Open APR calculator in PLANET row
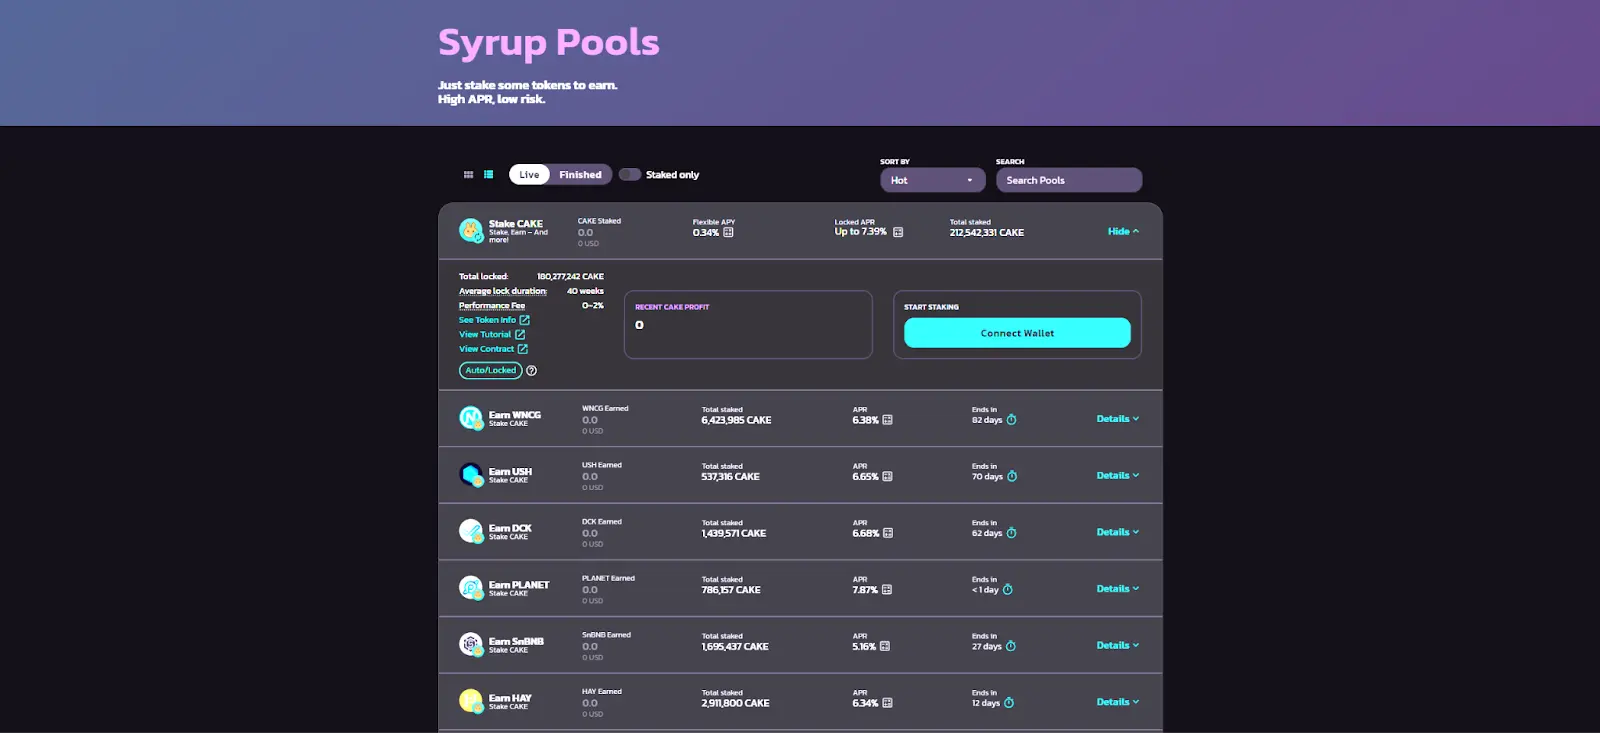1600x733 pixels. tap(886, 590)
